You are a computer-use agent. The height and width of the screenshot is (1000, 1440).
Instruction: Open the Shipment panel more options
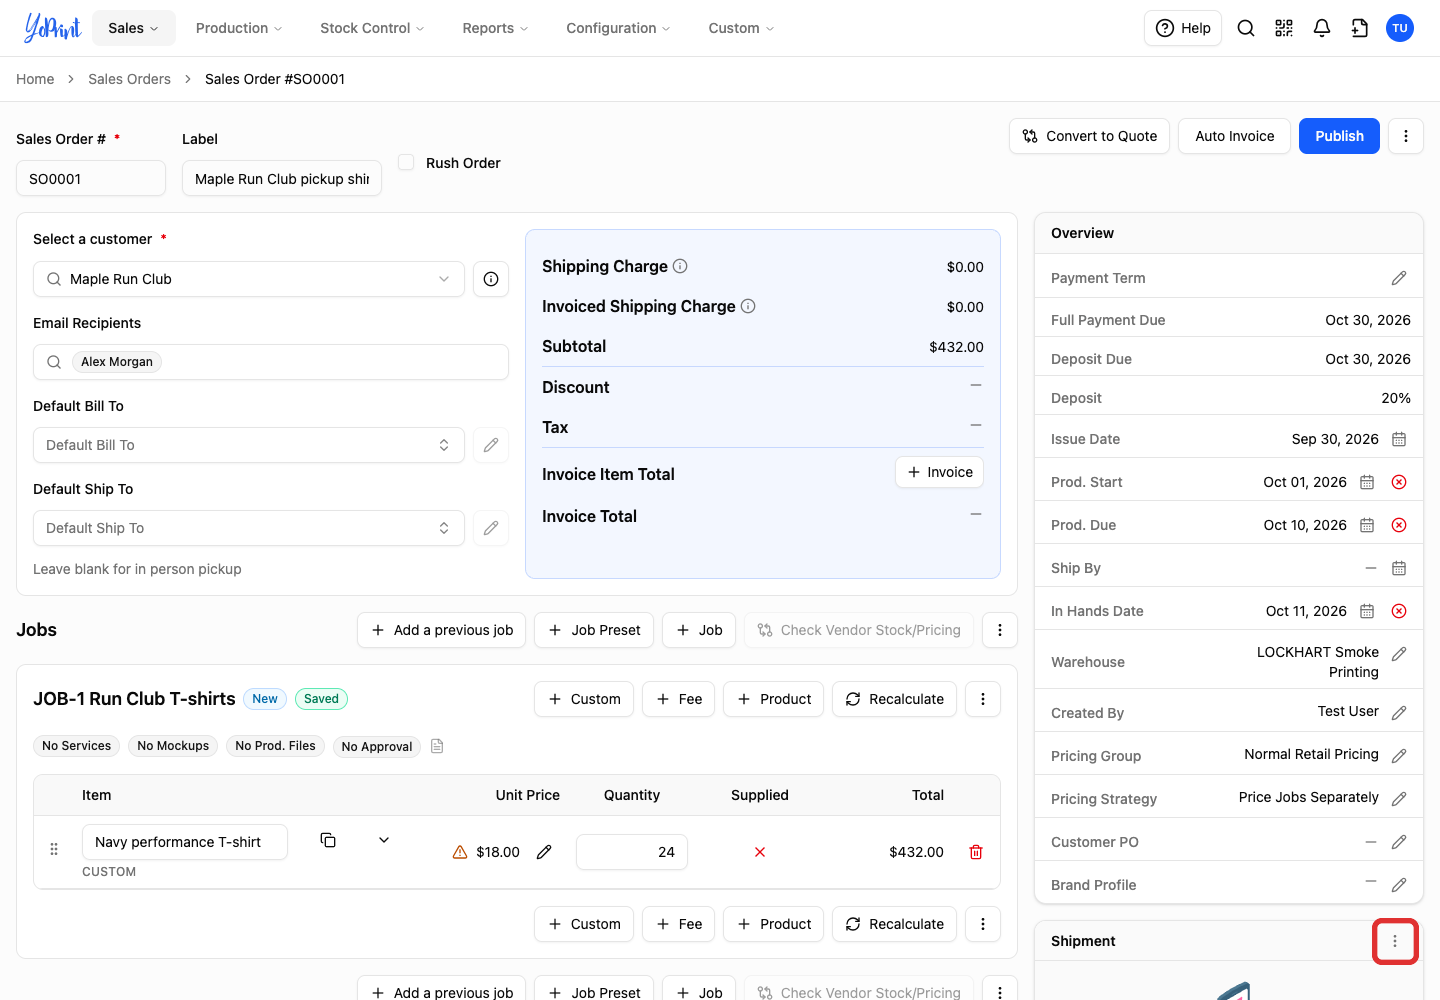tap(1395, 941)
